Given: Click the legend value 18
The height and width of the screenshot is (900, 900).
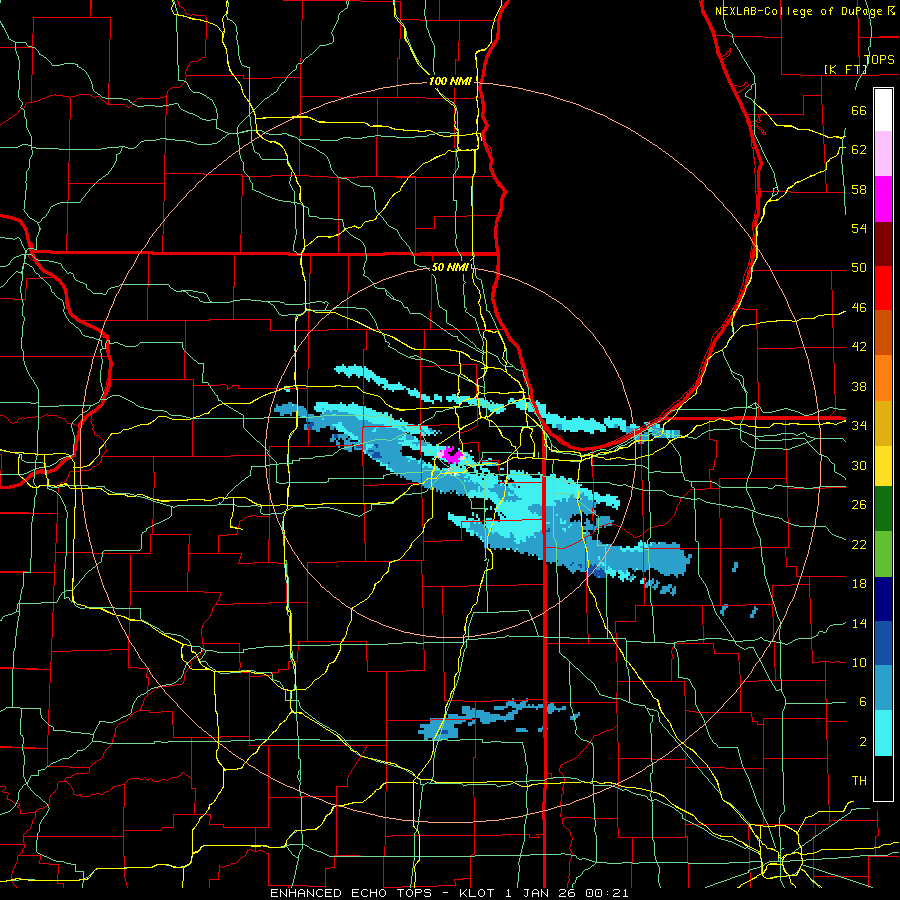Looking at the screenshot, I should click(x=859, y=584).
